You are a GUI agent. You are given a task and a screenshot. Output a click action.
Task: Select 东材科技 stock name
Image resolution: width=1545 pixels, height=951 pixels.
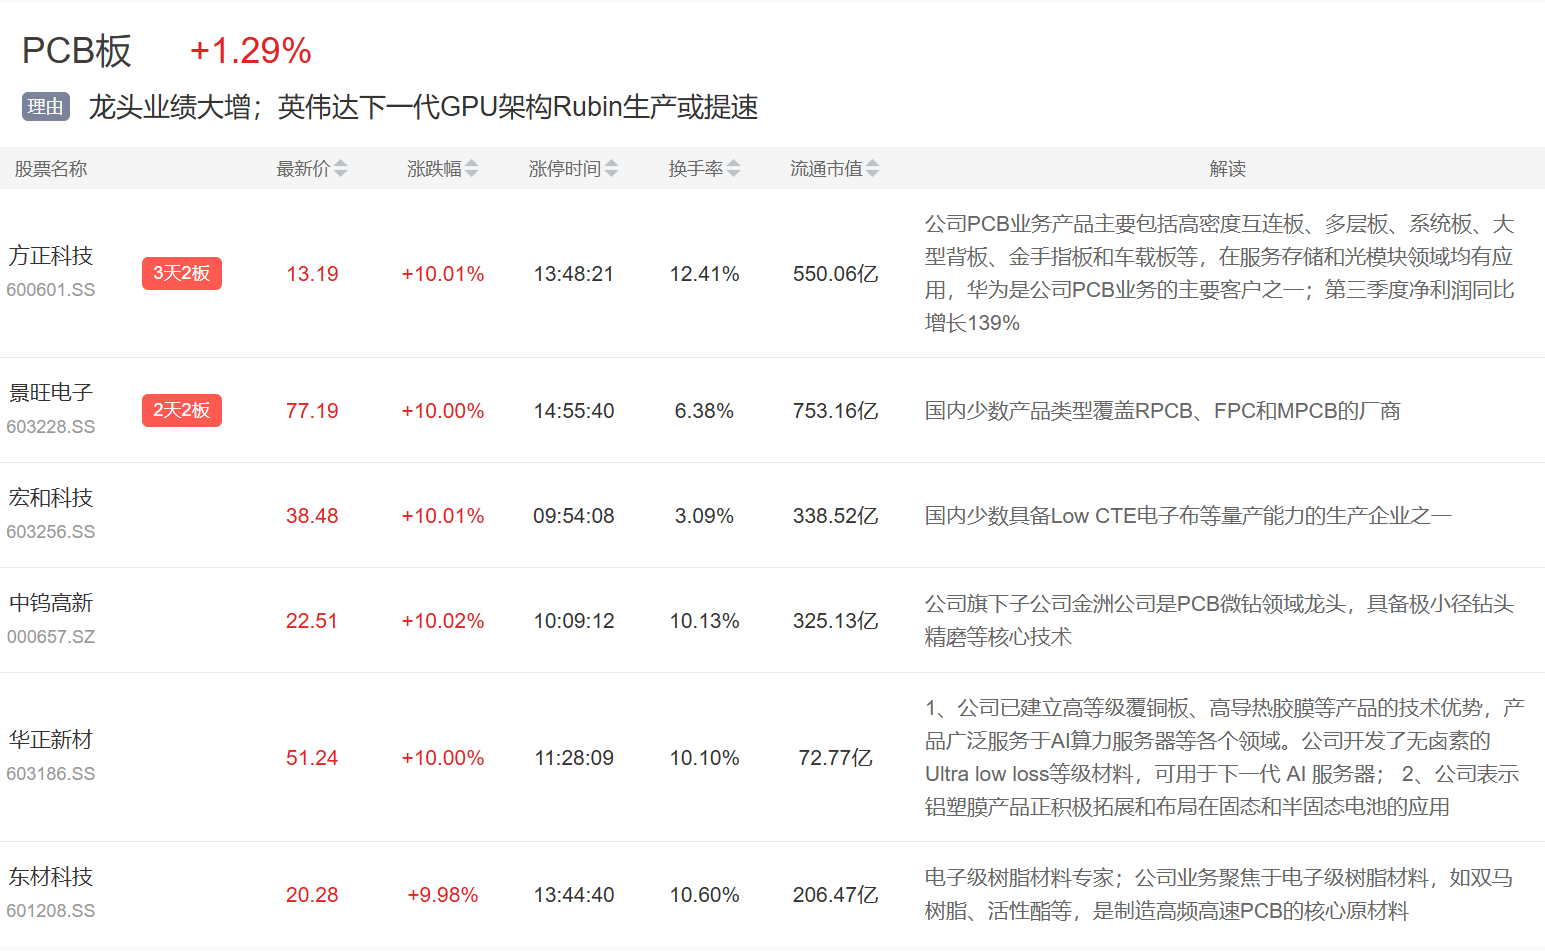coord(51,877)
